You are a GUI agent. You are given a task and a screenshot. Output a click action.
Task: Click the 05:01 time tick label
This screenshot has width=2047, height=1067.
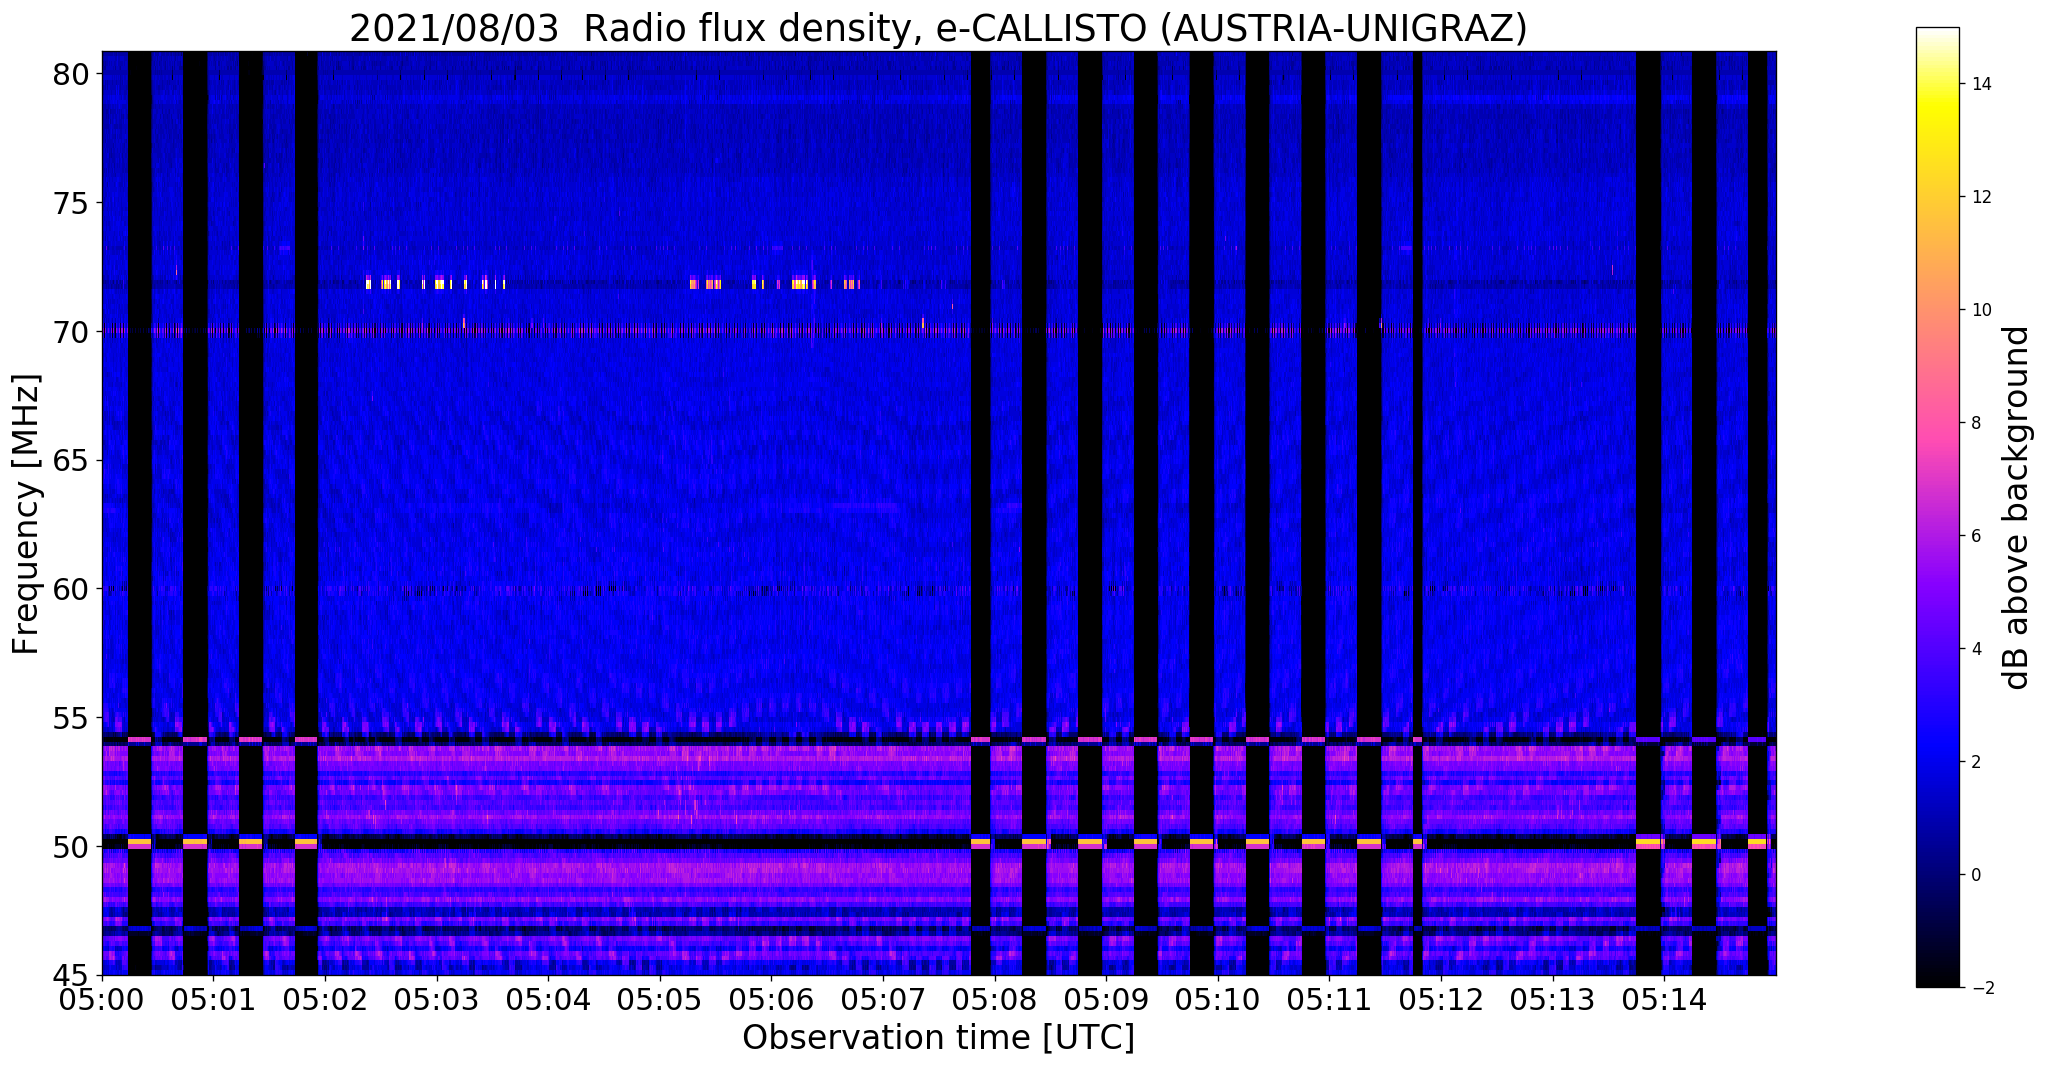(x=213, y=1000)
